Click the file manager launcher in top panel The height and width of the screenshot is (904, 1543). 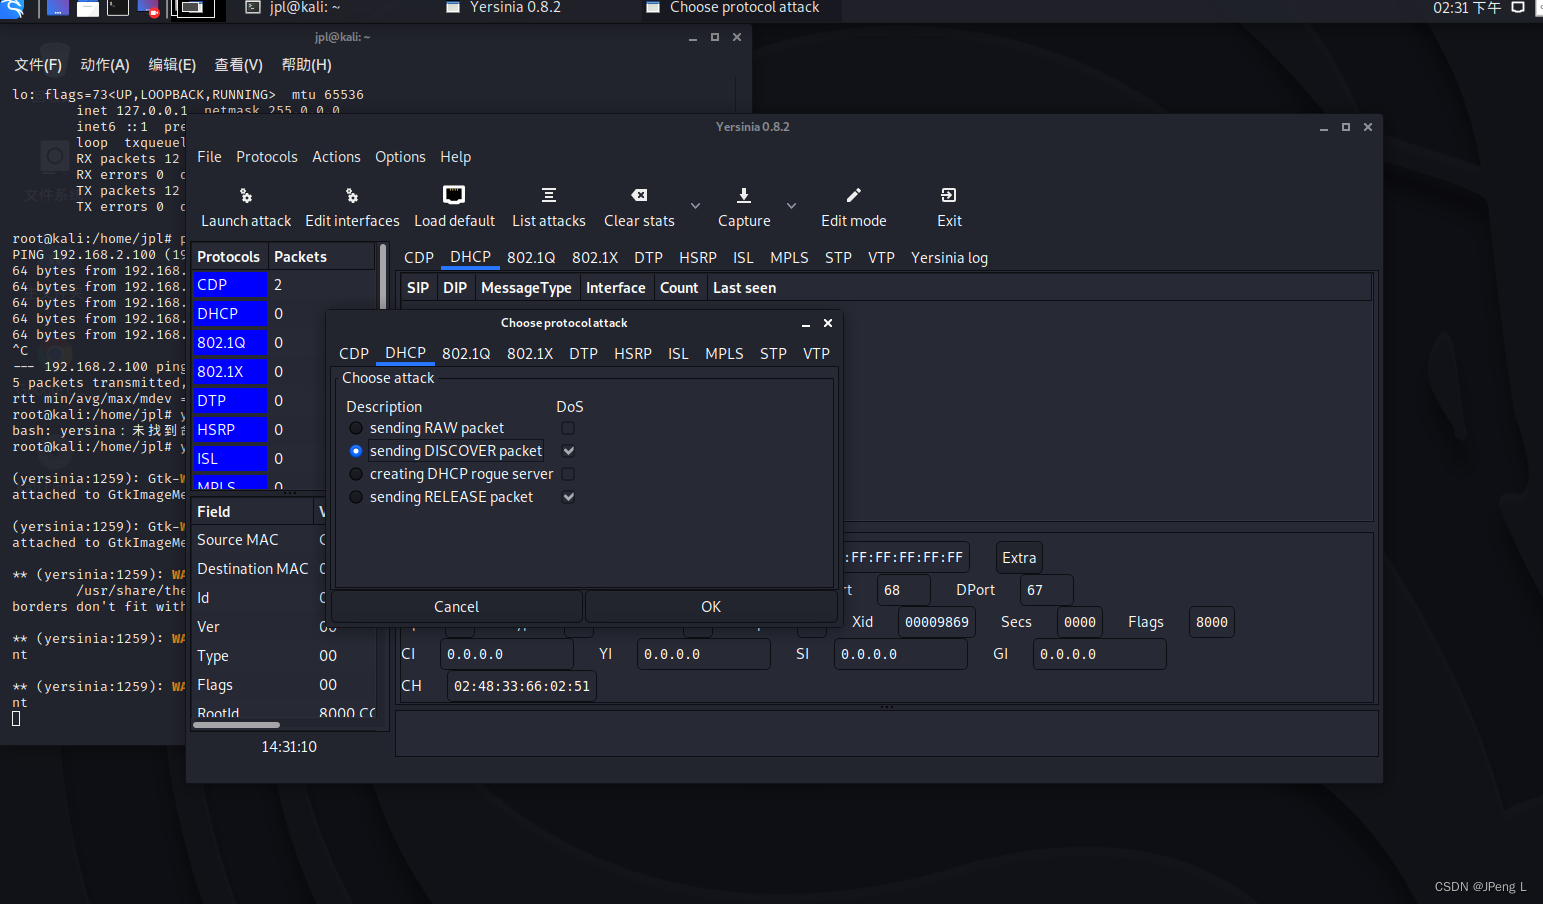point(88,8)
